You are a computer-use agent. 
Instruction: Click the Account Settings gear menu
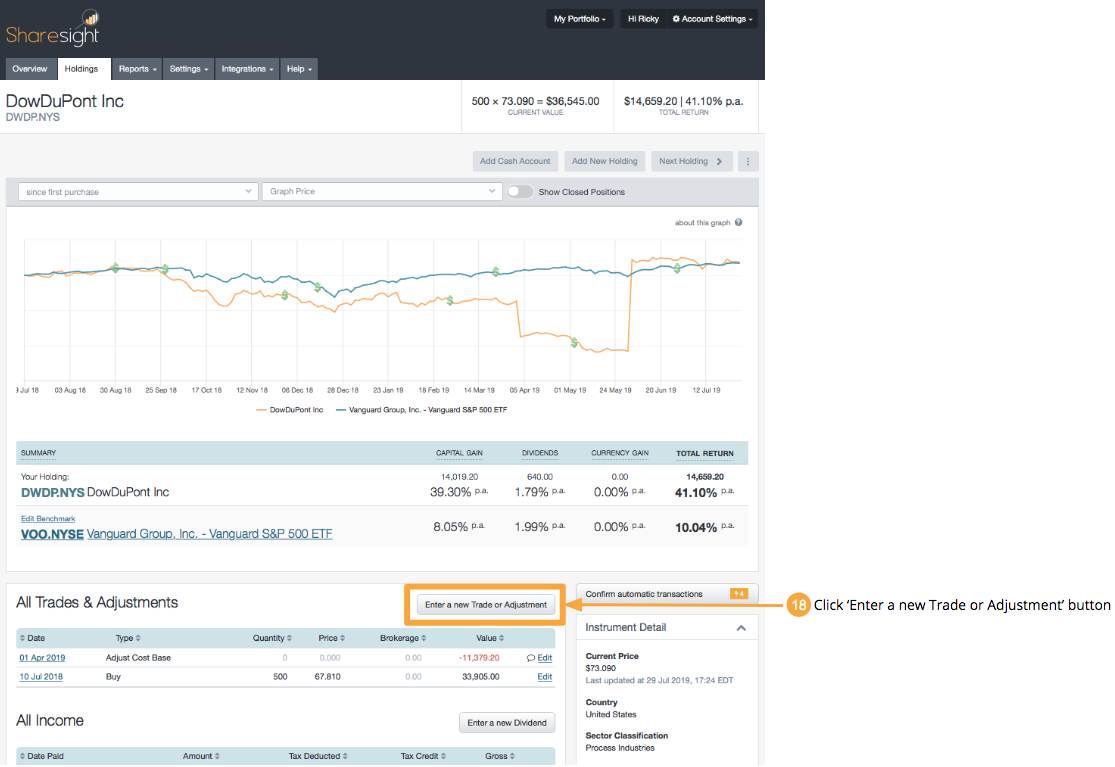point(713,19)
